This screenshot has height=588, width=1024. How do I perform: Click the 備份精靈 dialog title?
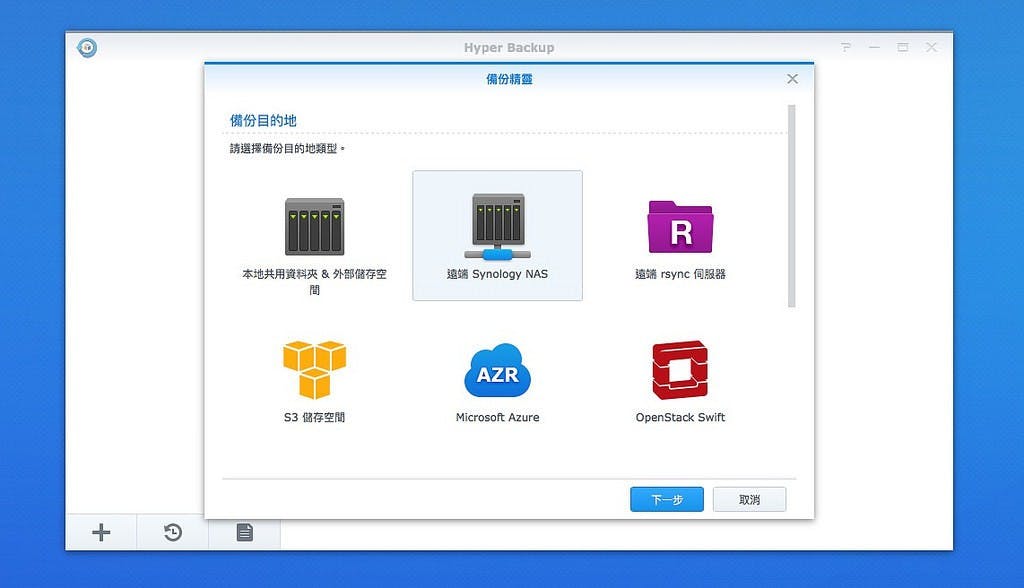509,79
